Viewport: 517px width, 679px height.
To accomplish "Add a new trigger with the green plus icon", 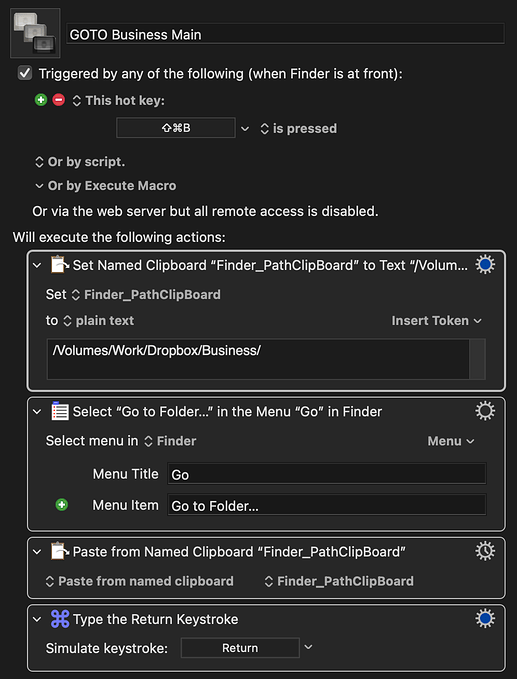I will [x=41, y=100].
